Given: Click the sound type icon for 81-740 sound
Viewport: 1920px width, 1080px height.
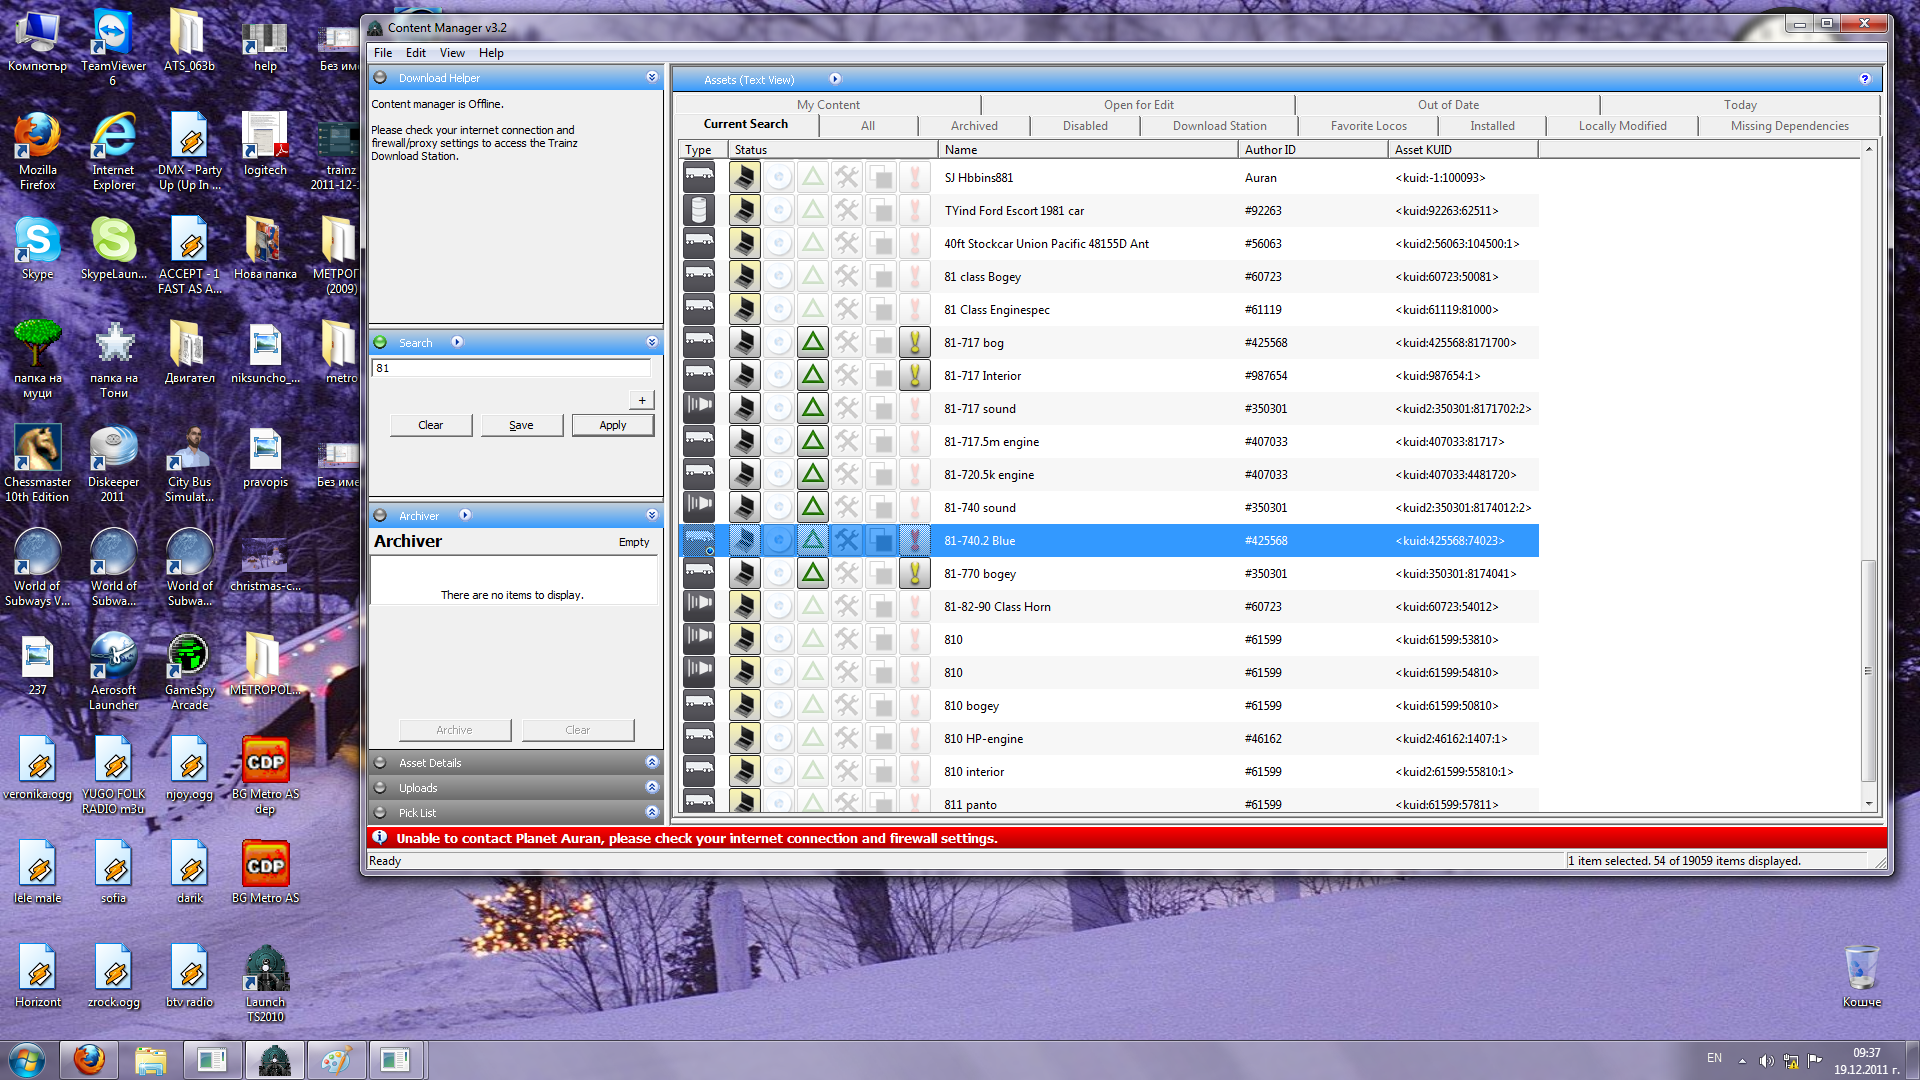Looking at the screenshot, I should 699,508.
